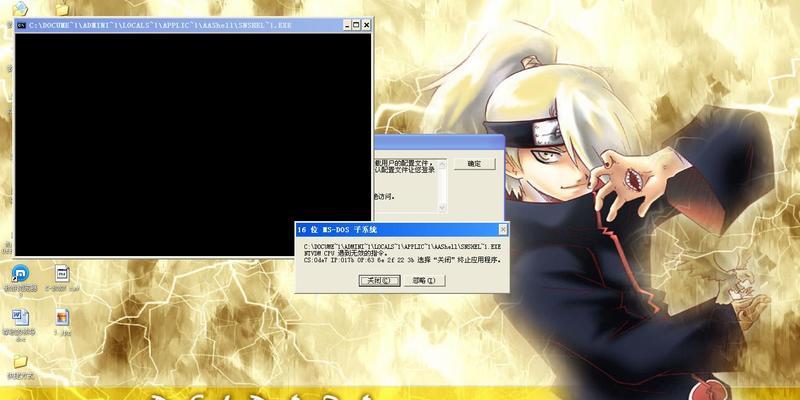The height and width of the screenshot is (400, 800).
Task: Click the C:\DOCUME~1 path text in the error dialog
Action: tap(402, 246)
